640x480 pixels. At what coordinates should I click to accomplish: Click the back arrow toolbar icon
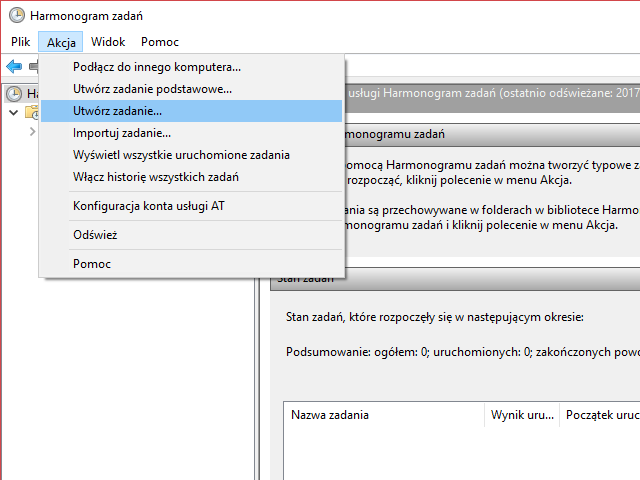pos(14,66)
